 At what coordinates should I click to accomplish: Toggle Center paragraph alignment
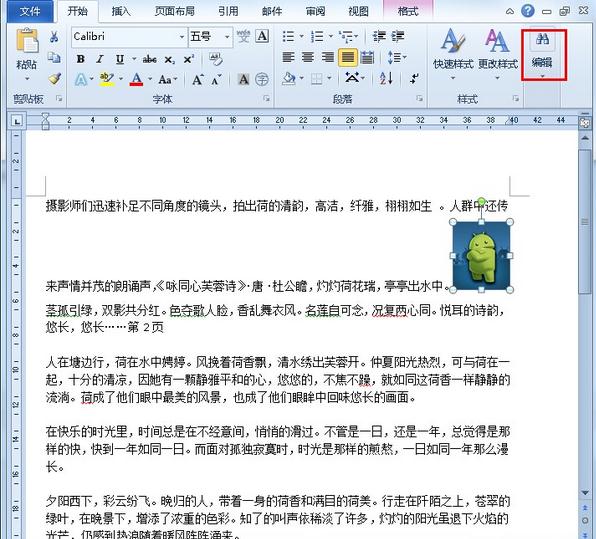point(308,57)
